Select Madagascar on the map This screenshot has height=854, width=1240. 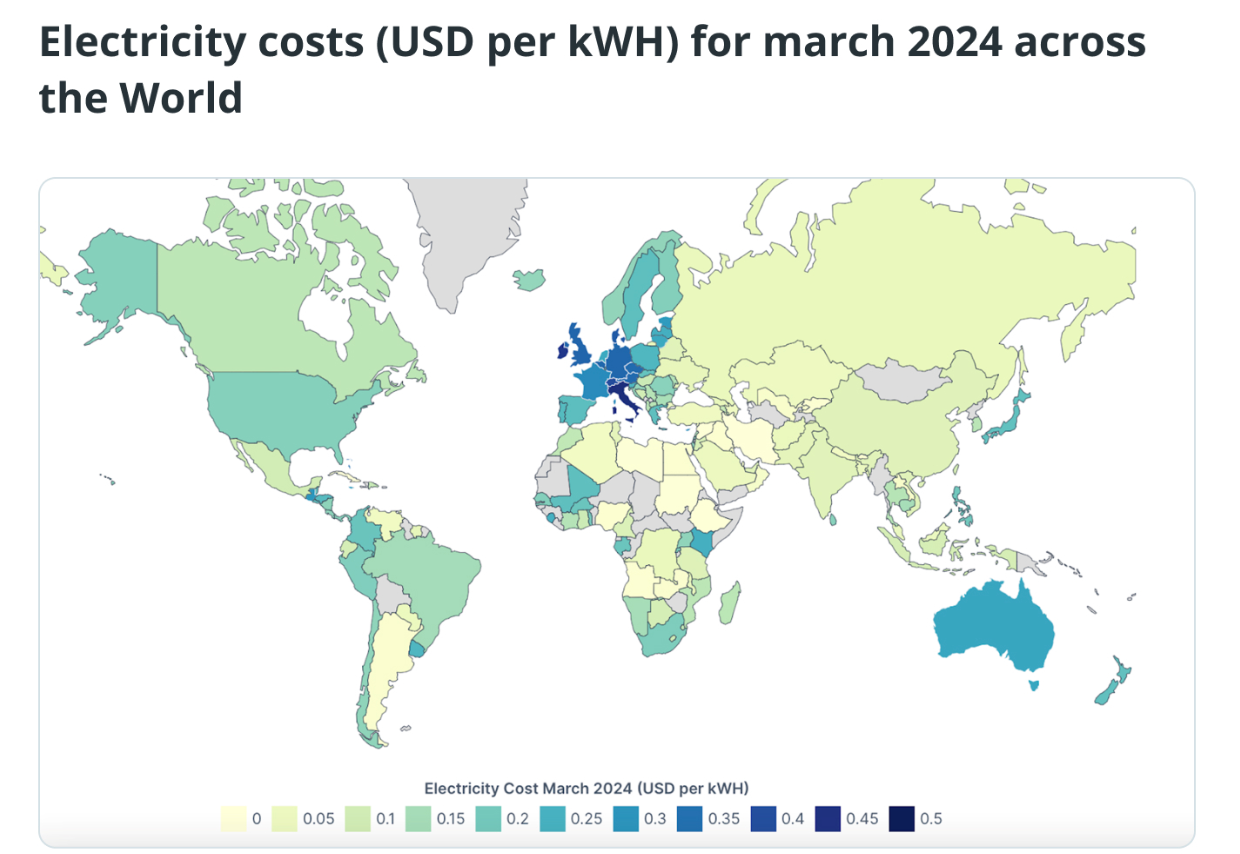[x=731, y=603]
